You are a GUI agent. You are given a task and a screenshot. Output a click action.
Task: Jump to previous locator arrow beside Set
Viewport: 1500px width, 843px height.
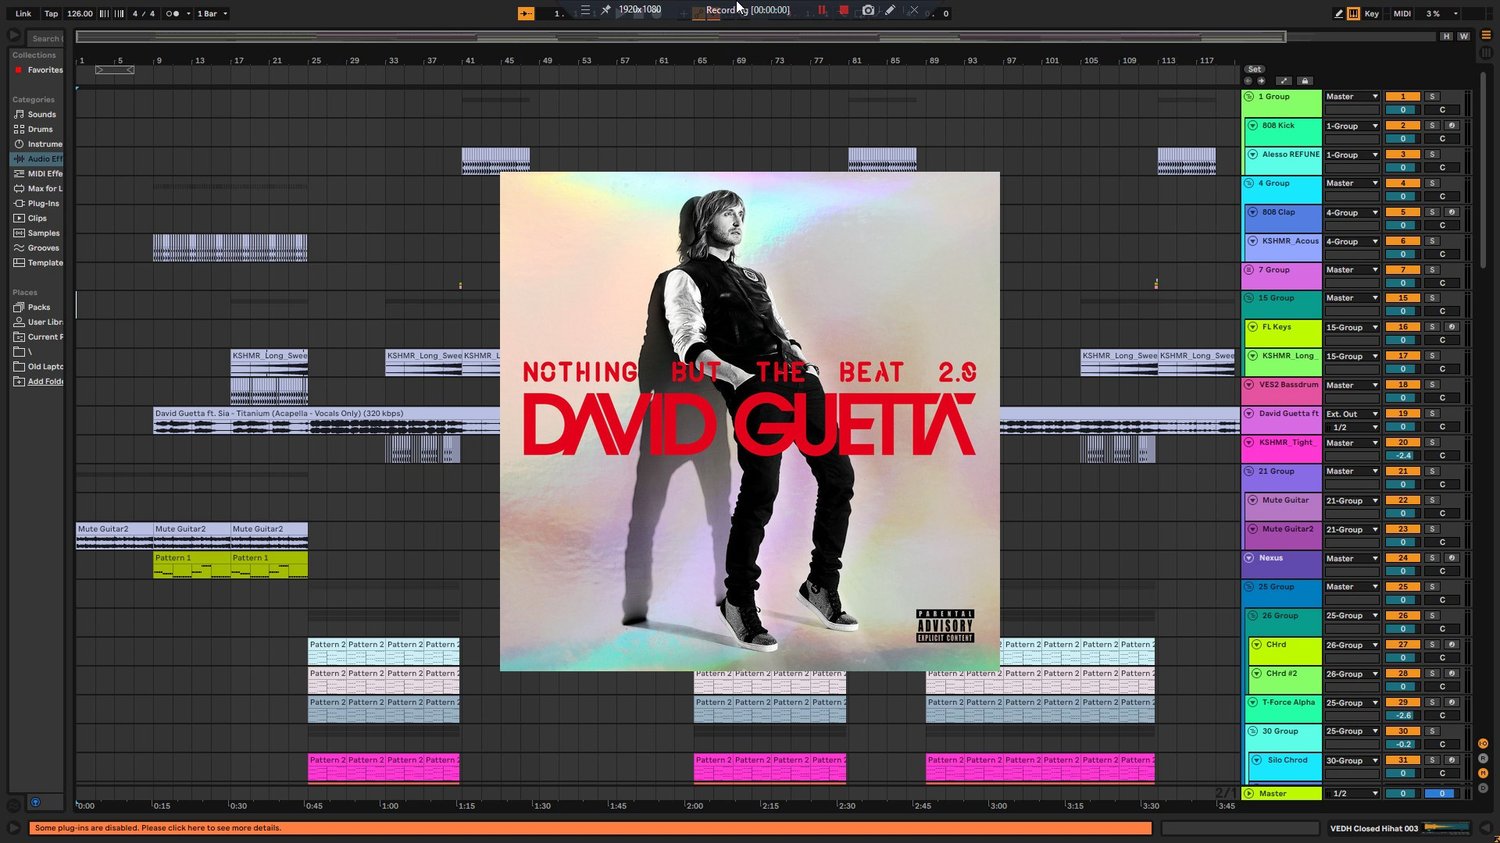tap(1248, 81)
